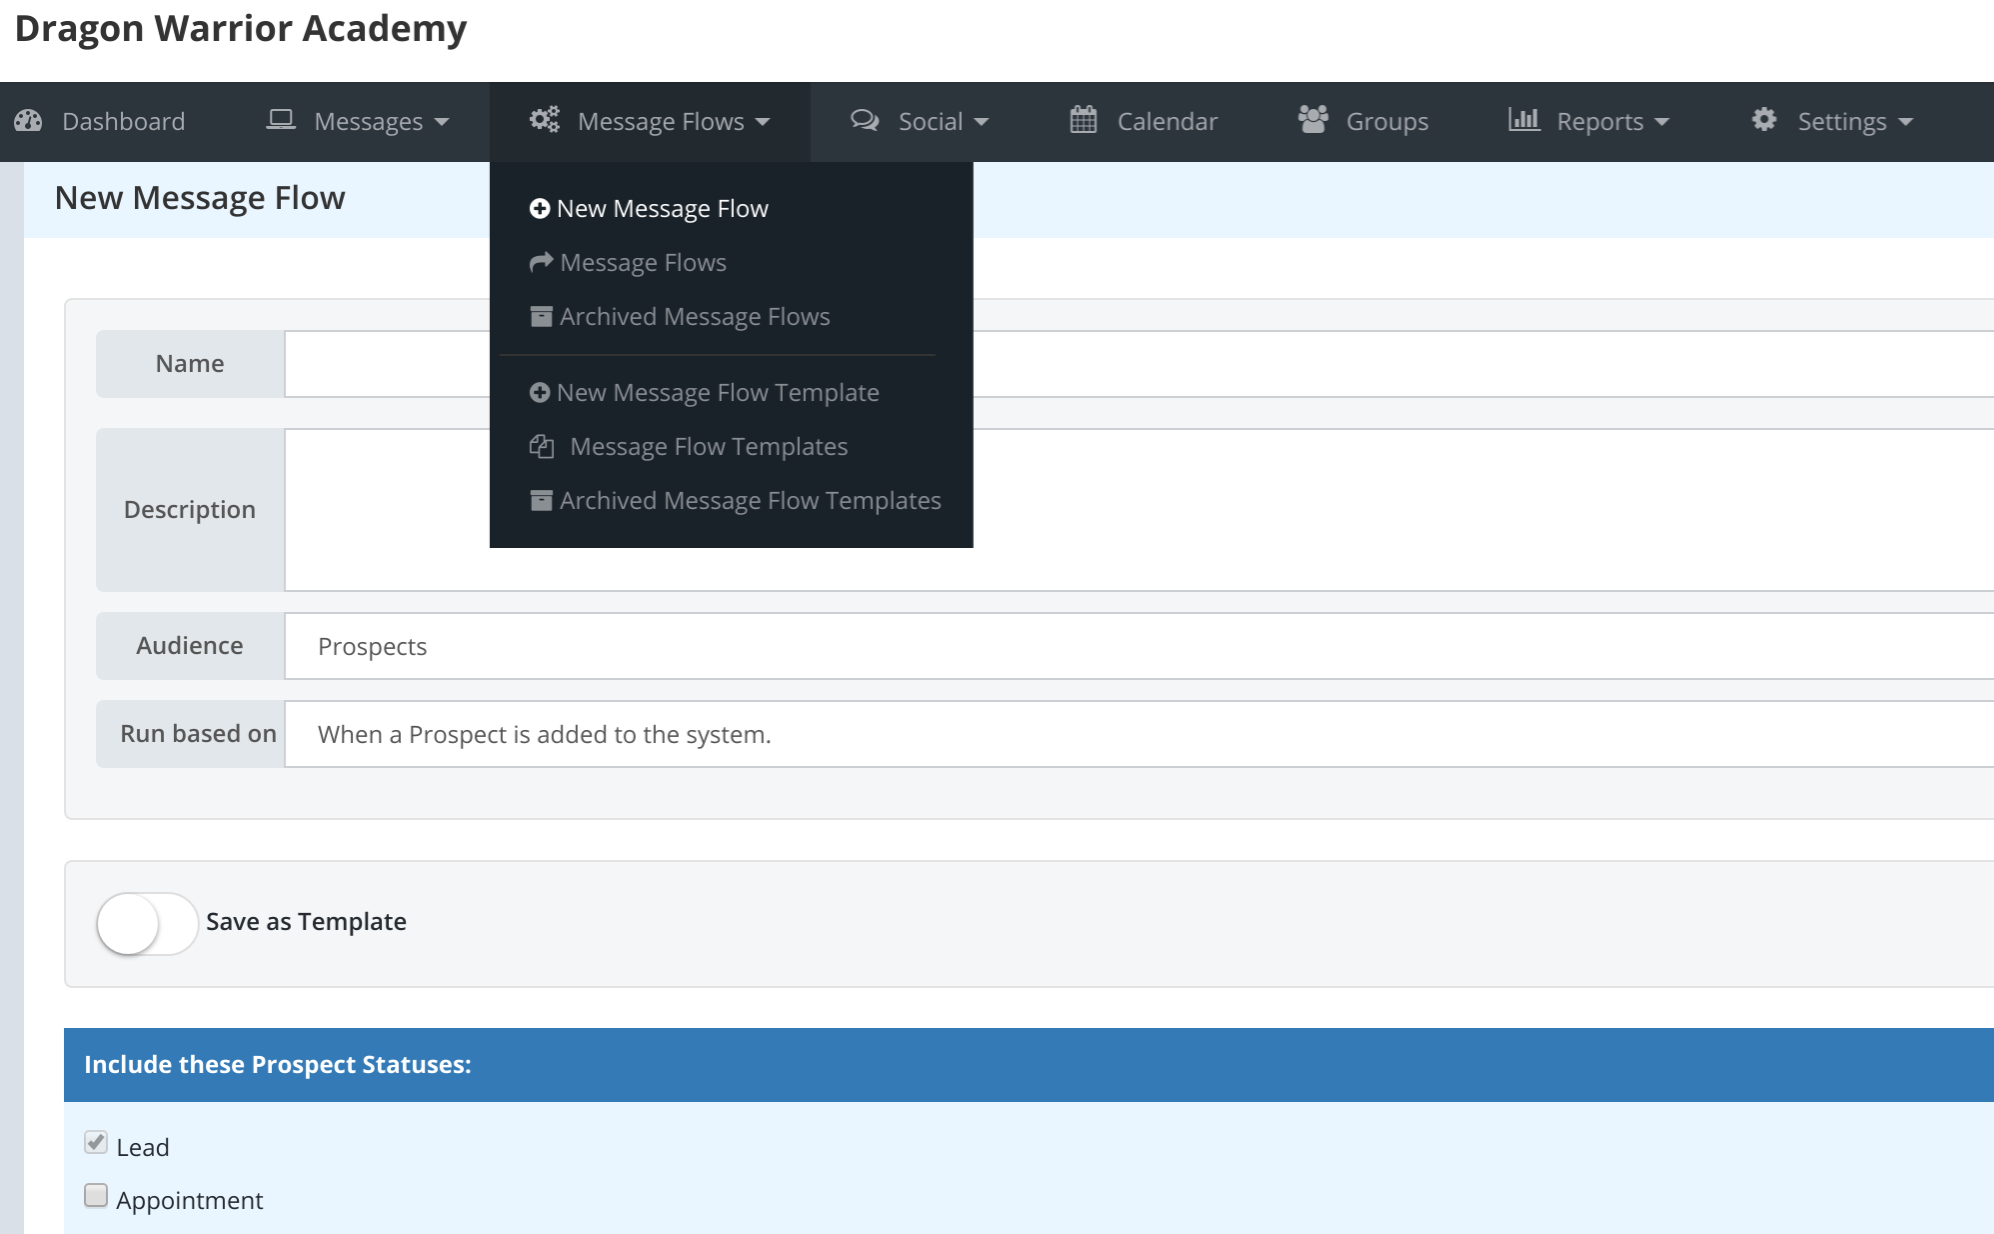Click the Calendar icon in navbar
The image size is (1994, 1234).
click(x=1083, y=120)
